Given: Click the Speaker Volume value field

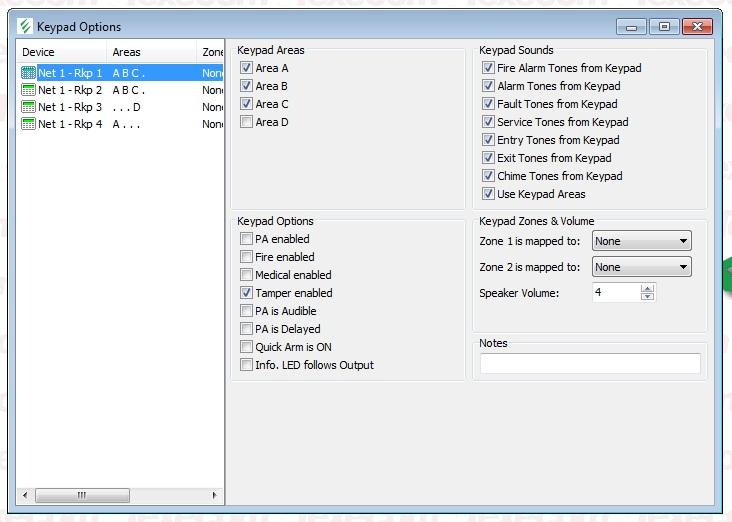Looking at the screenshot, I should click(x=615, y=293).
